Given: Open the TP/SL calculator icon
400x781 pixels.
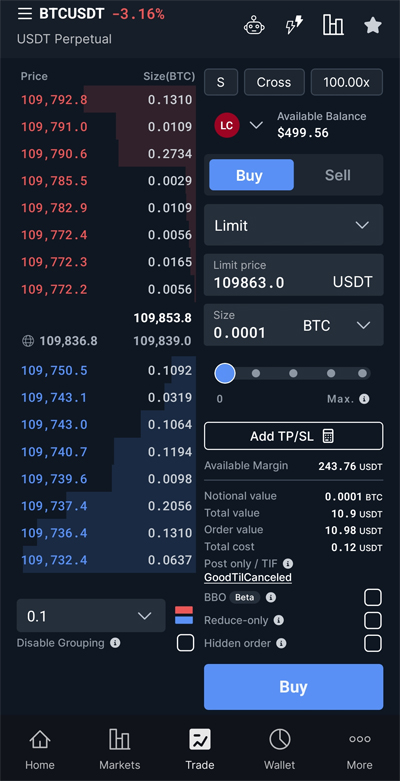Looking at the screenshot, I should pyautogui.click(x=328, y=436).
